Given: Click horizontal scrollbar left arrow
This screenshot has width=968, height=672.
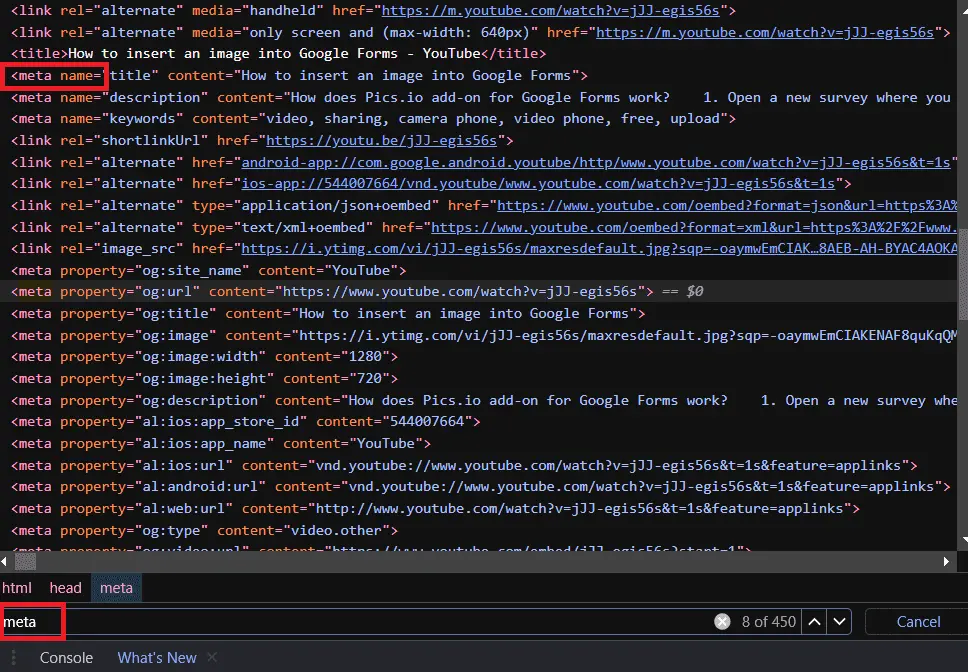Looking at the screenshot, I should pos(4,562).
